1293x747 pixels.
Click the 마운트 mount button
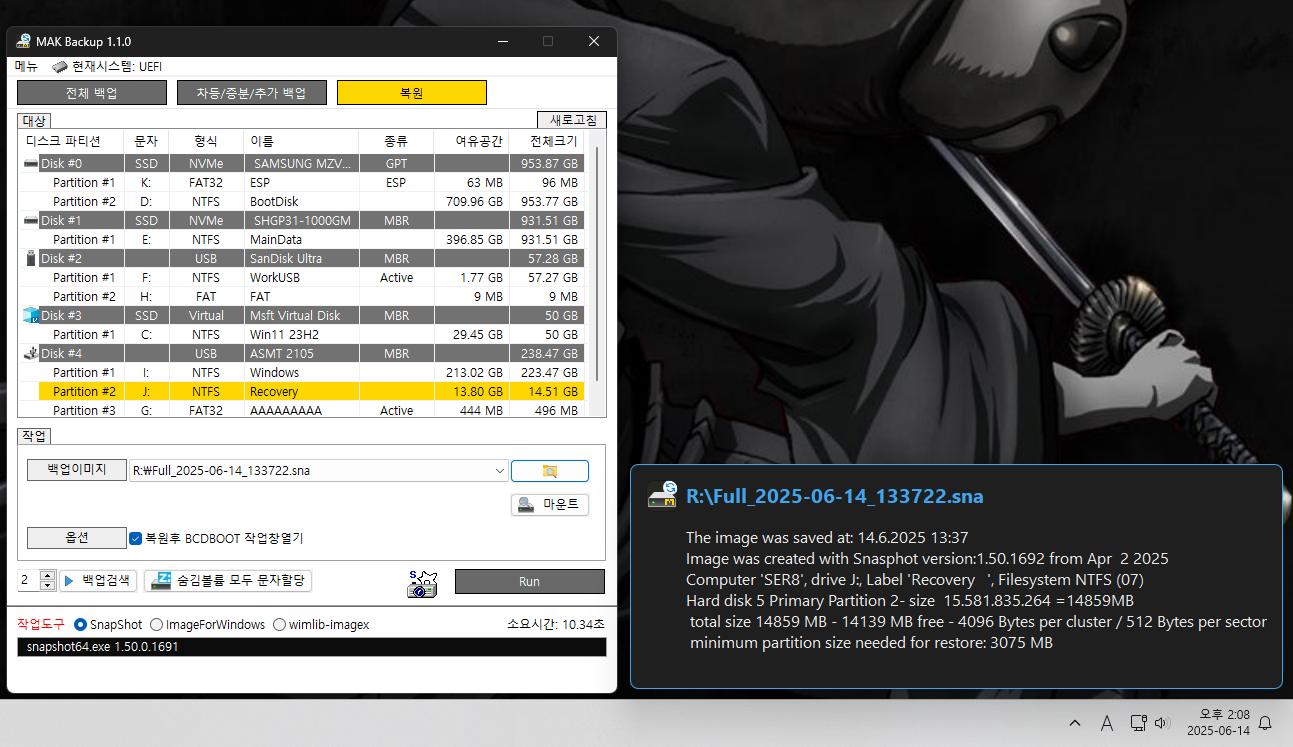pos(549,505)
